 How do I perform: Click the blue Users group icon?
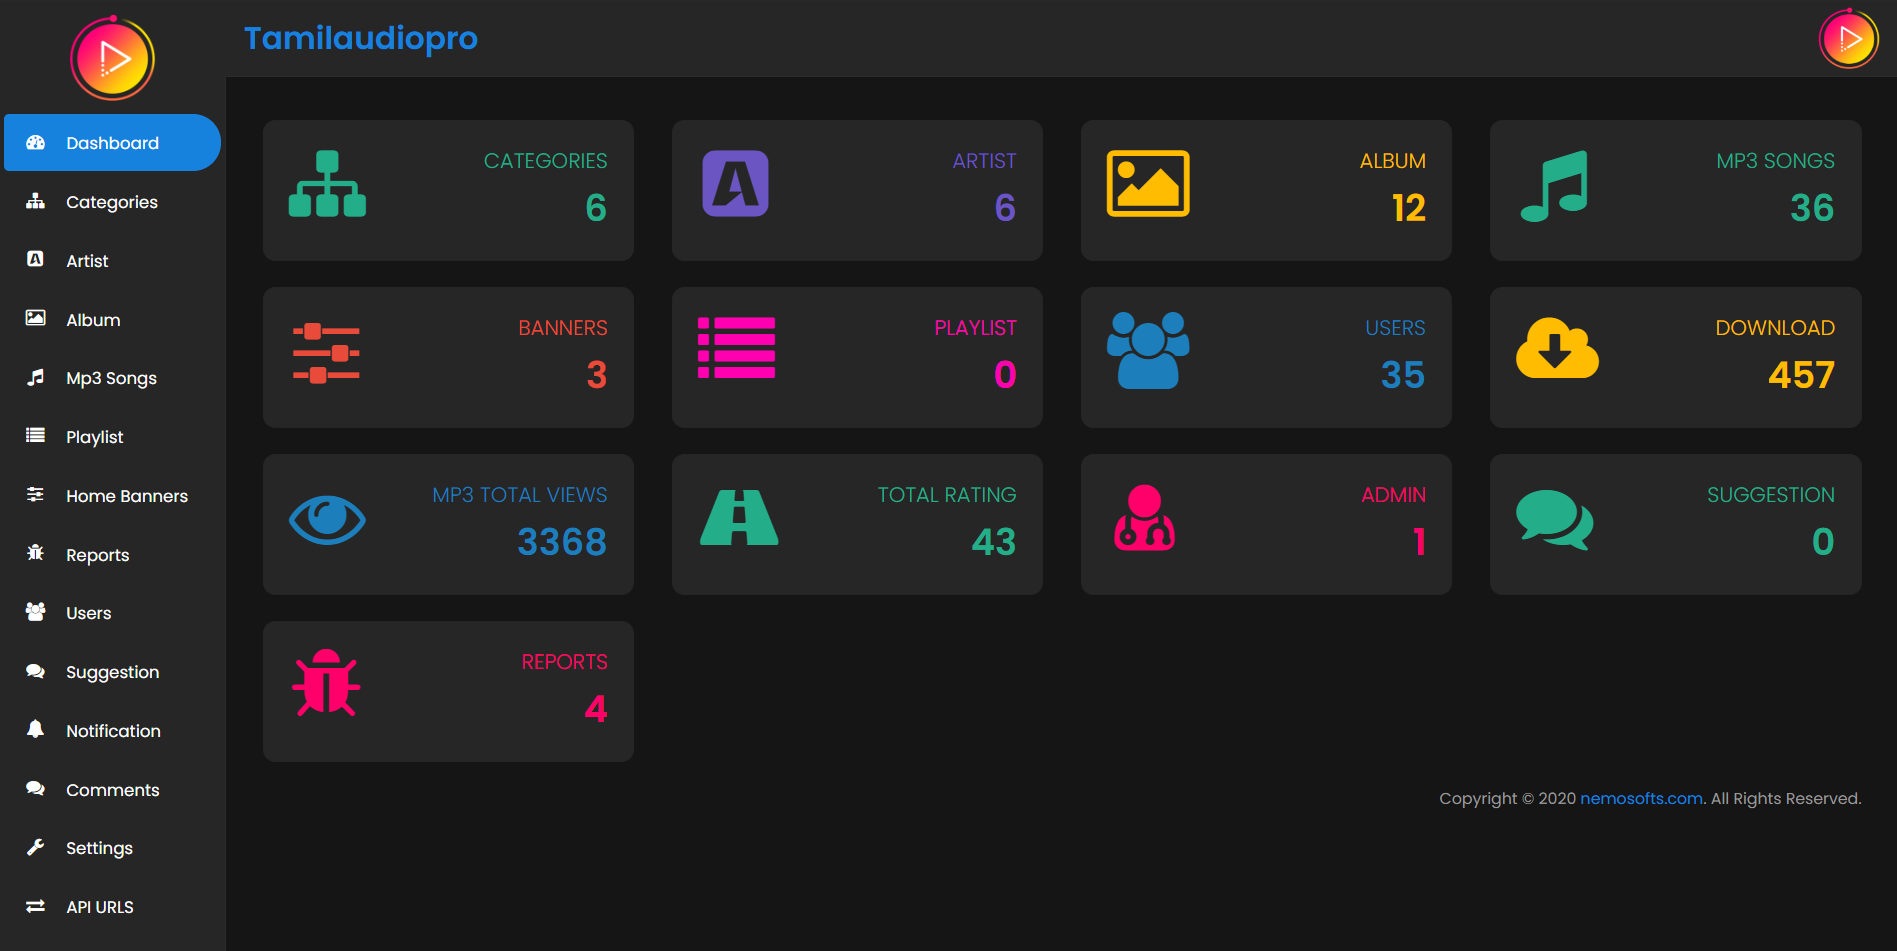click(1148, 350)
